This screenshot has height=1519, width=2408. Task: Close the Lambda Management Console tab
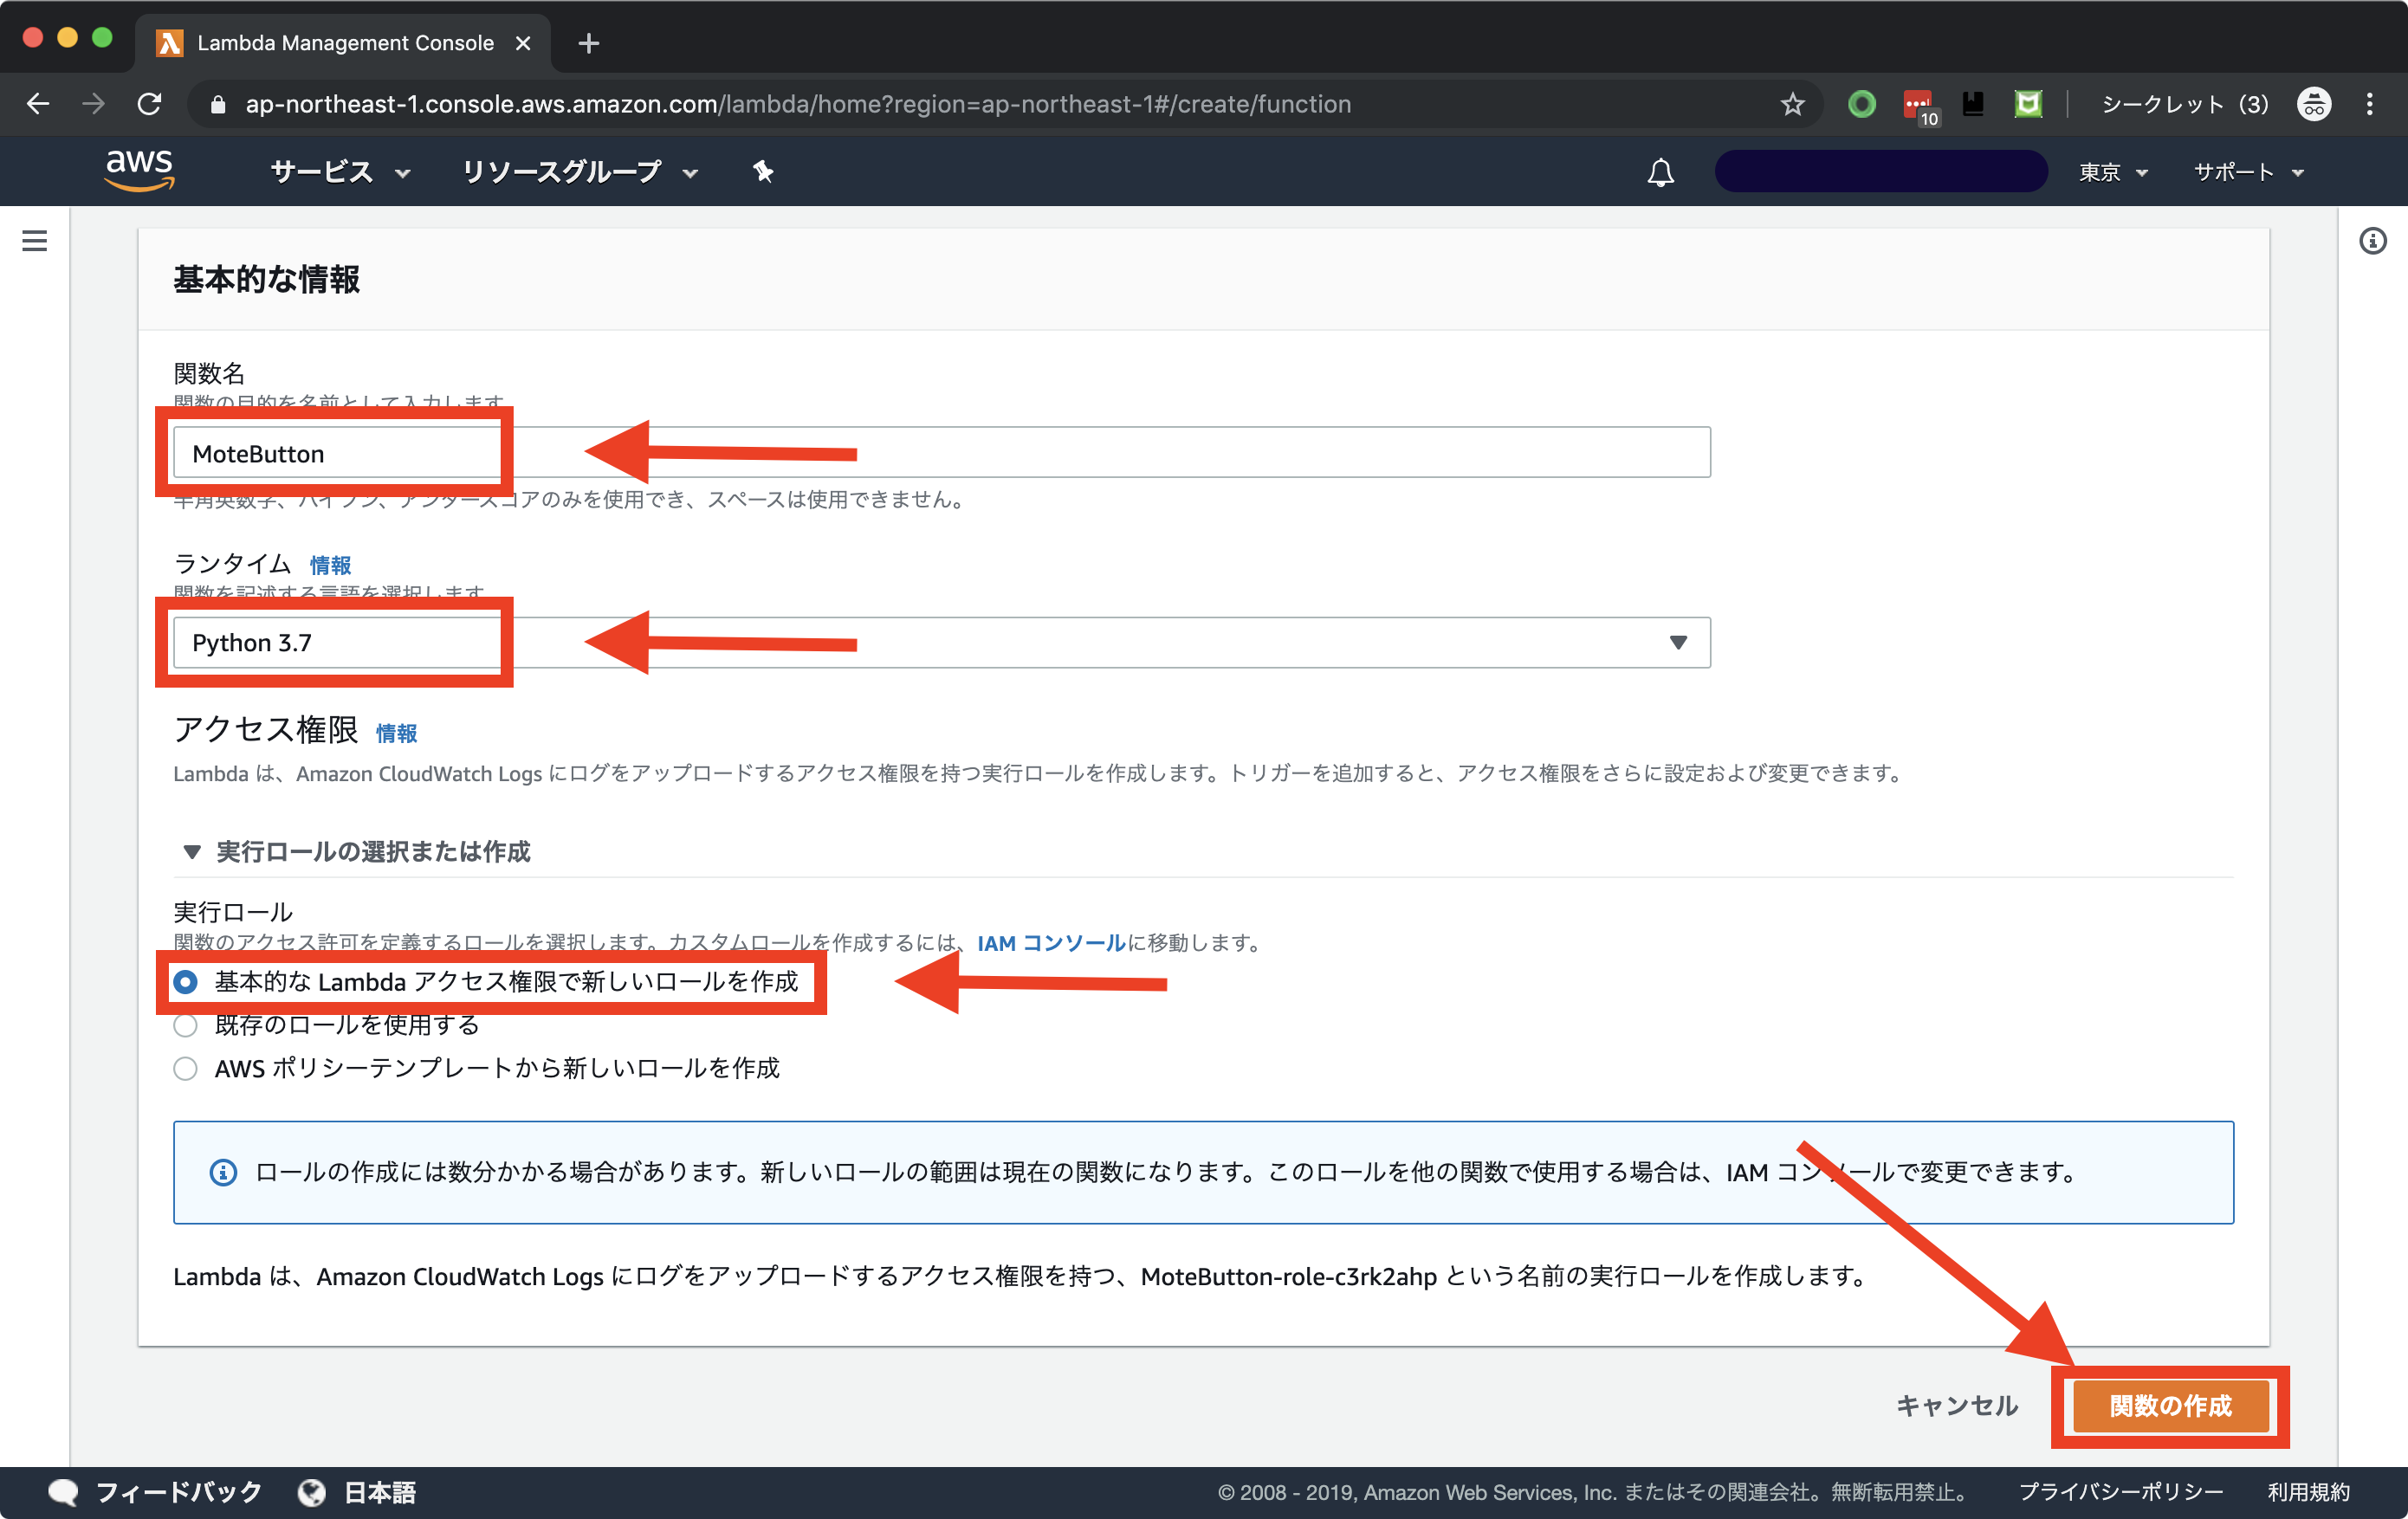click(x=523, y=43)
